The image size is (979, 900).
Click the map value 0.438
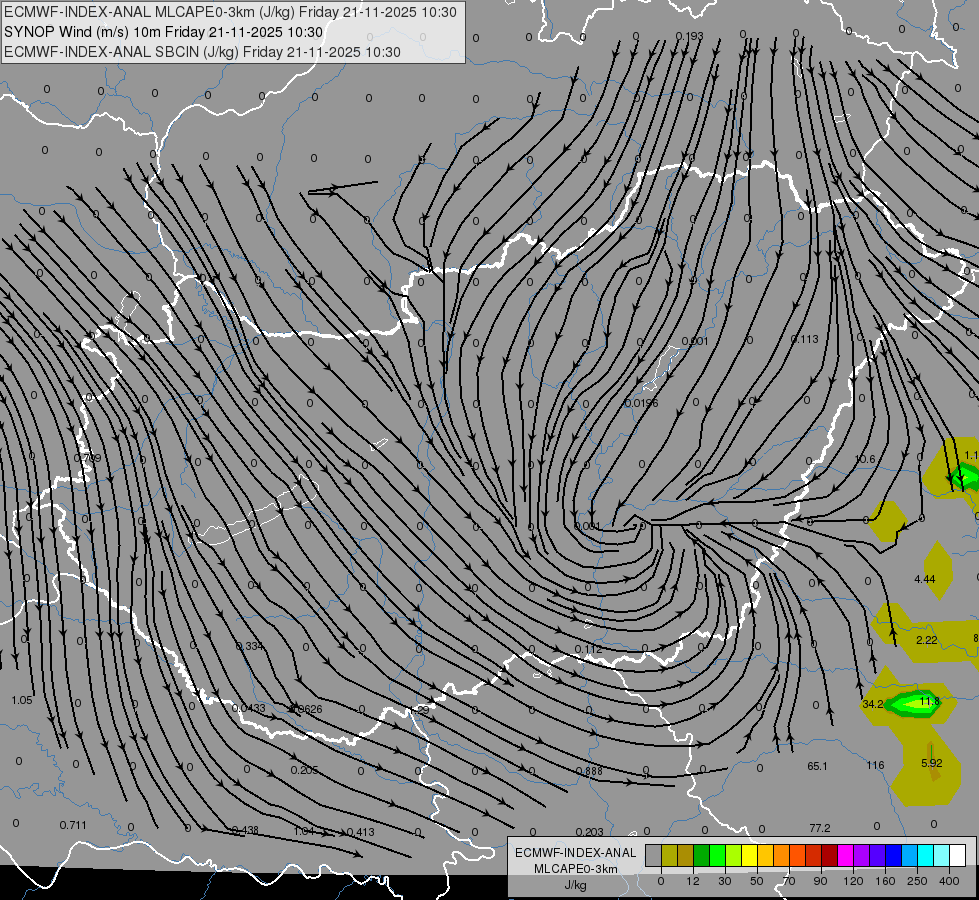tap(245, 830)
